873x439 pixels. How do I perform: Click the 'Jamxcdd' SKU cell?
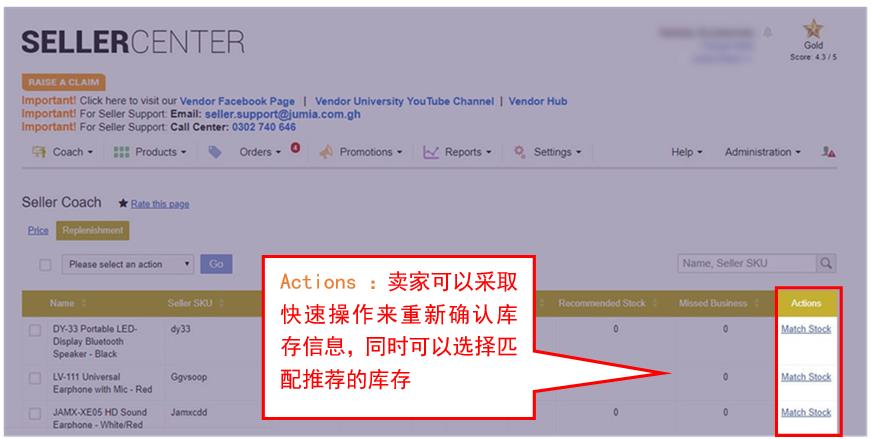pos(189,412)
